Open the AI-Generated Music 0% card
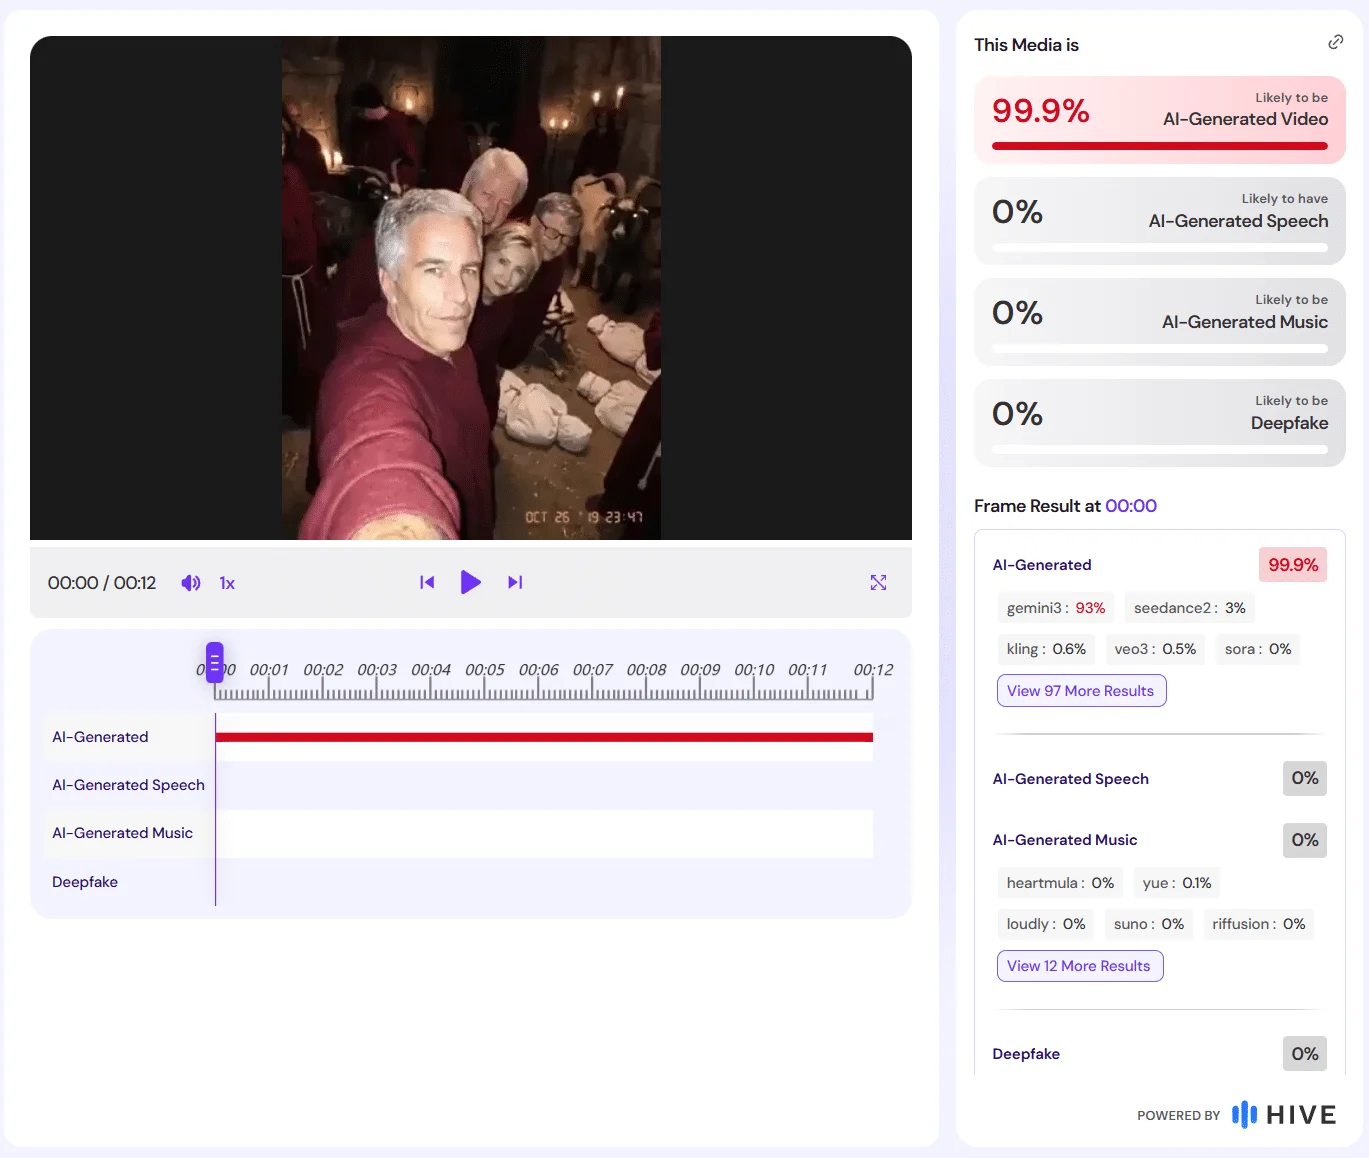This screenshot has width=1369, height=1158. 1160,322
